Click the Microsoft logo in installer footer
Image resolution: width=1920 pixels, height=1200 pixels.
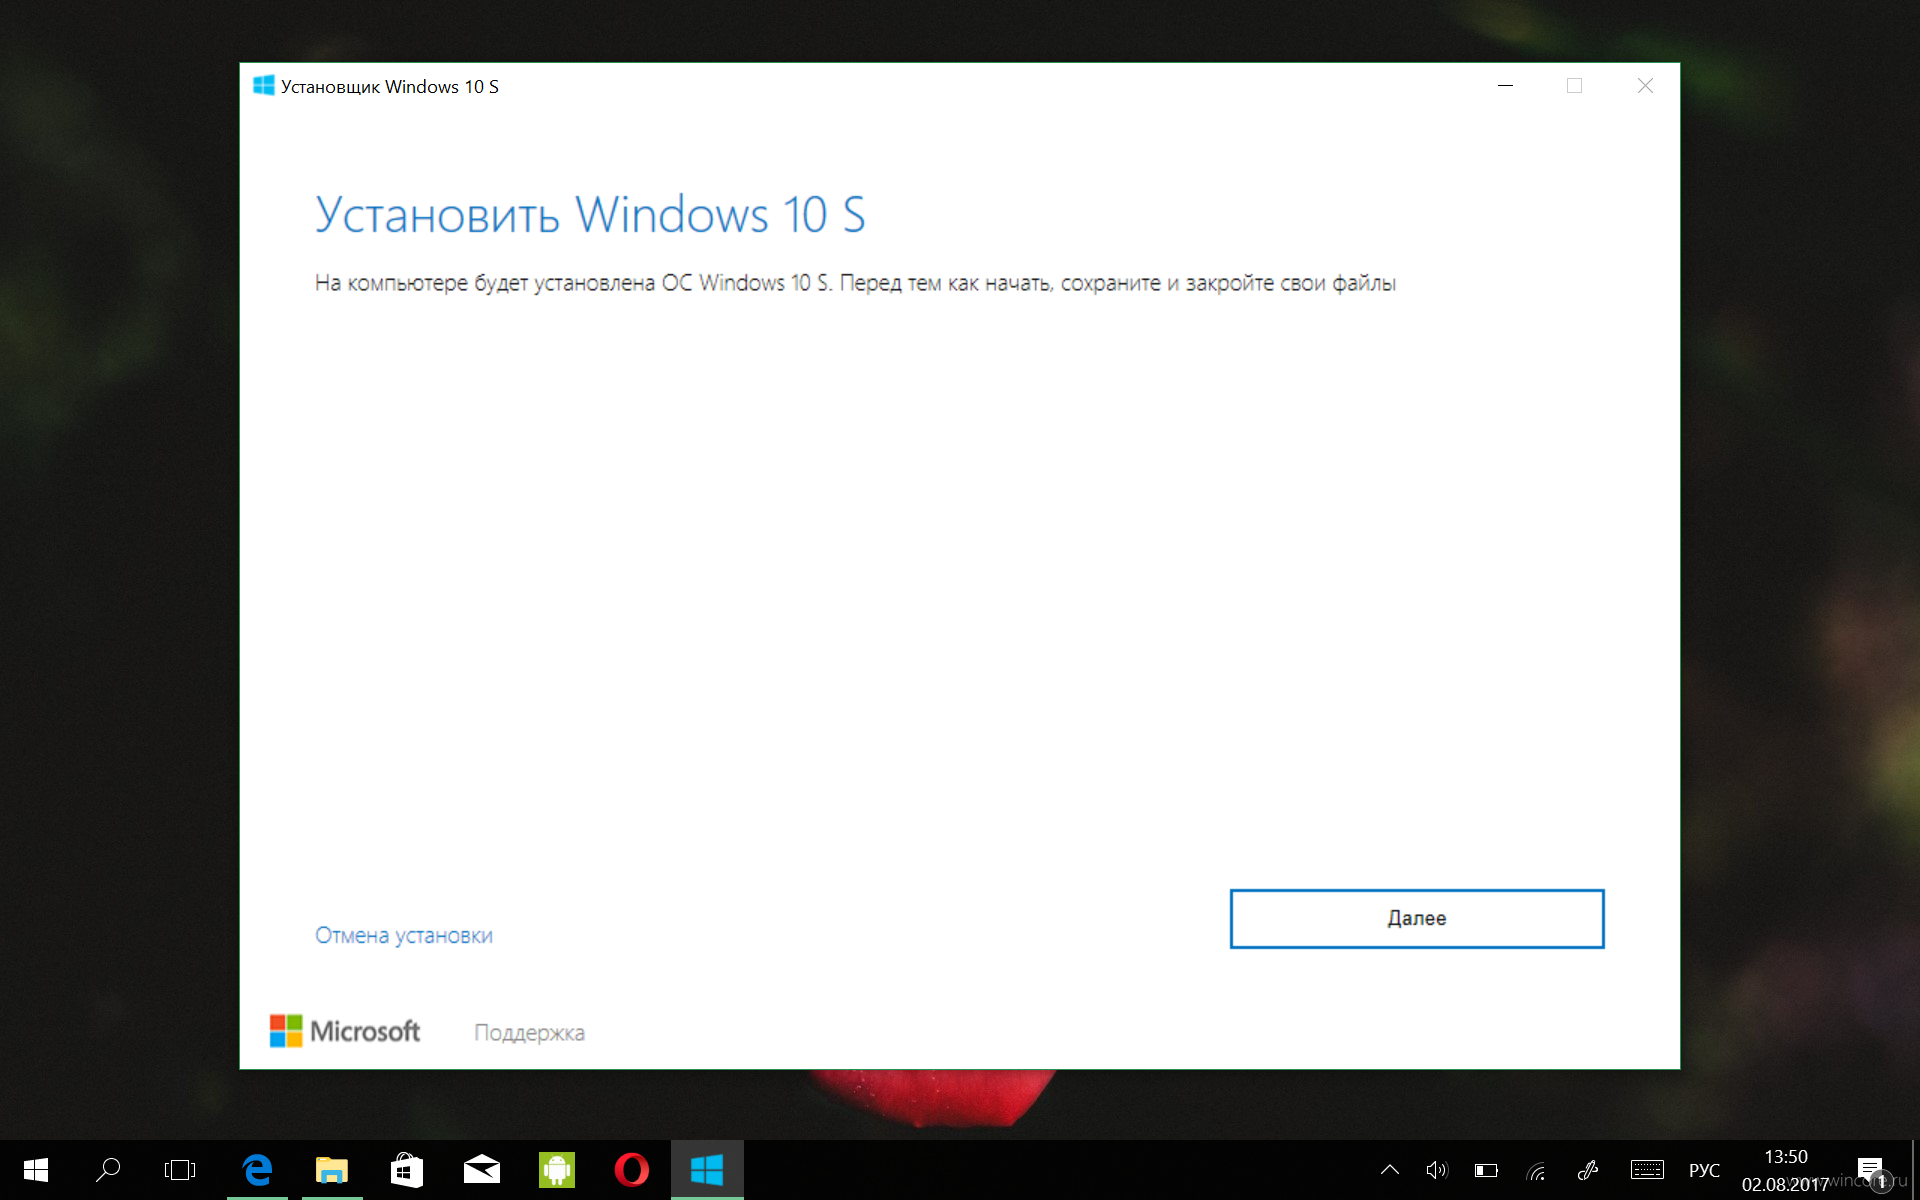tap(345, 1031)
